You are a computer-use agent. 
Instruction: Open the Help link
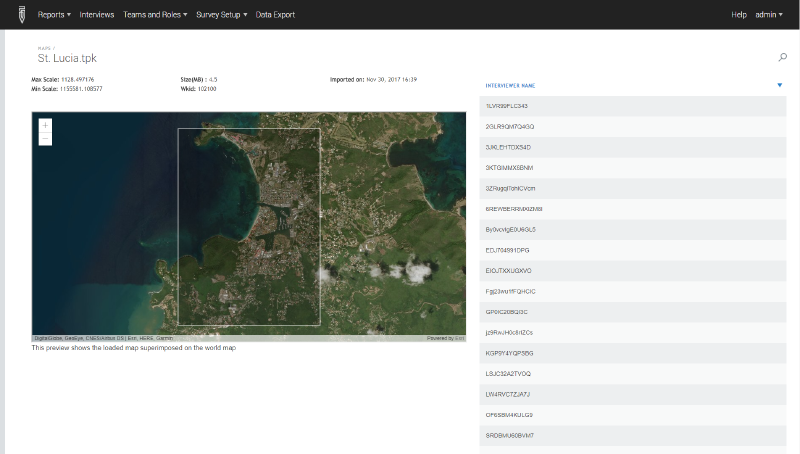coord(739,15)
